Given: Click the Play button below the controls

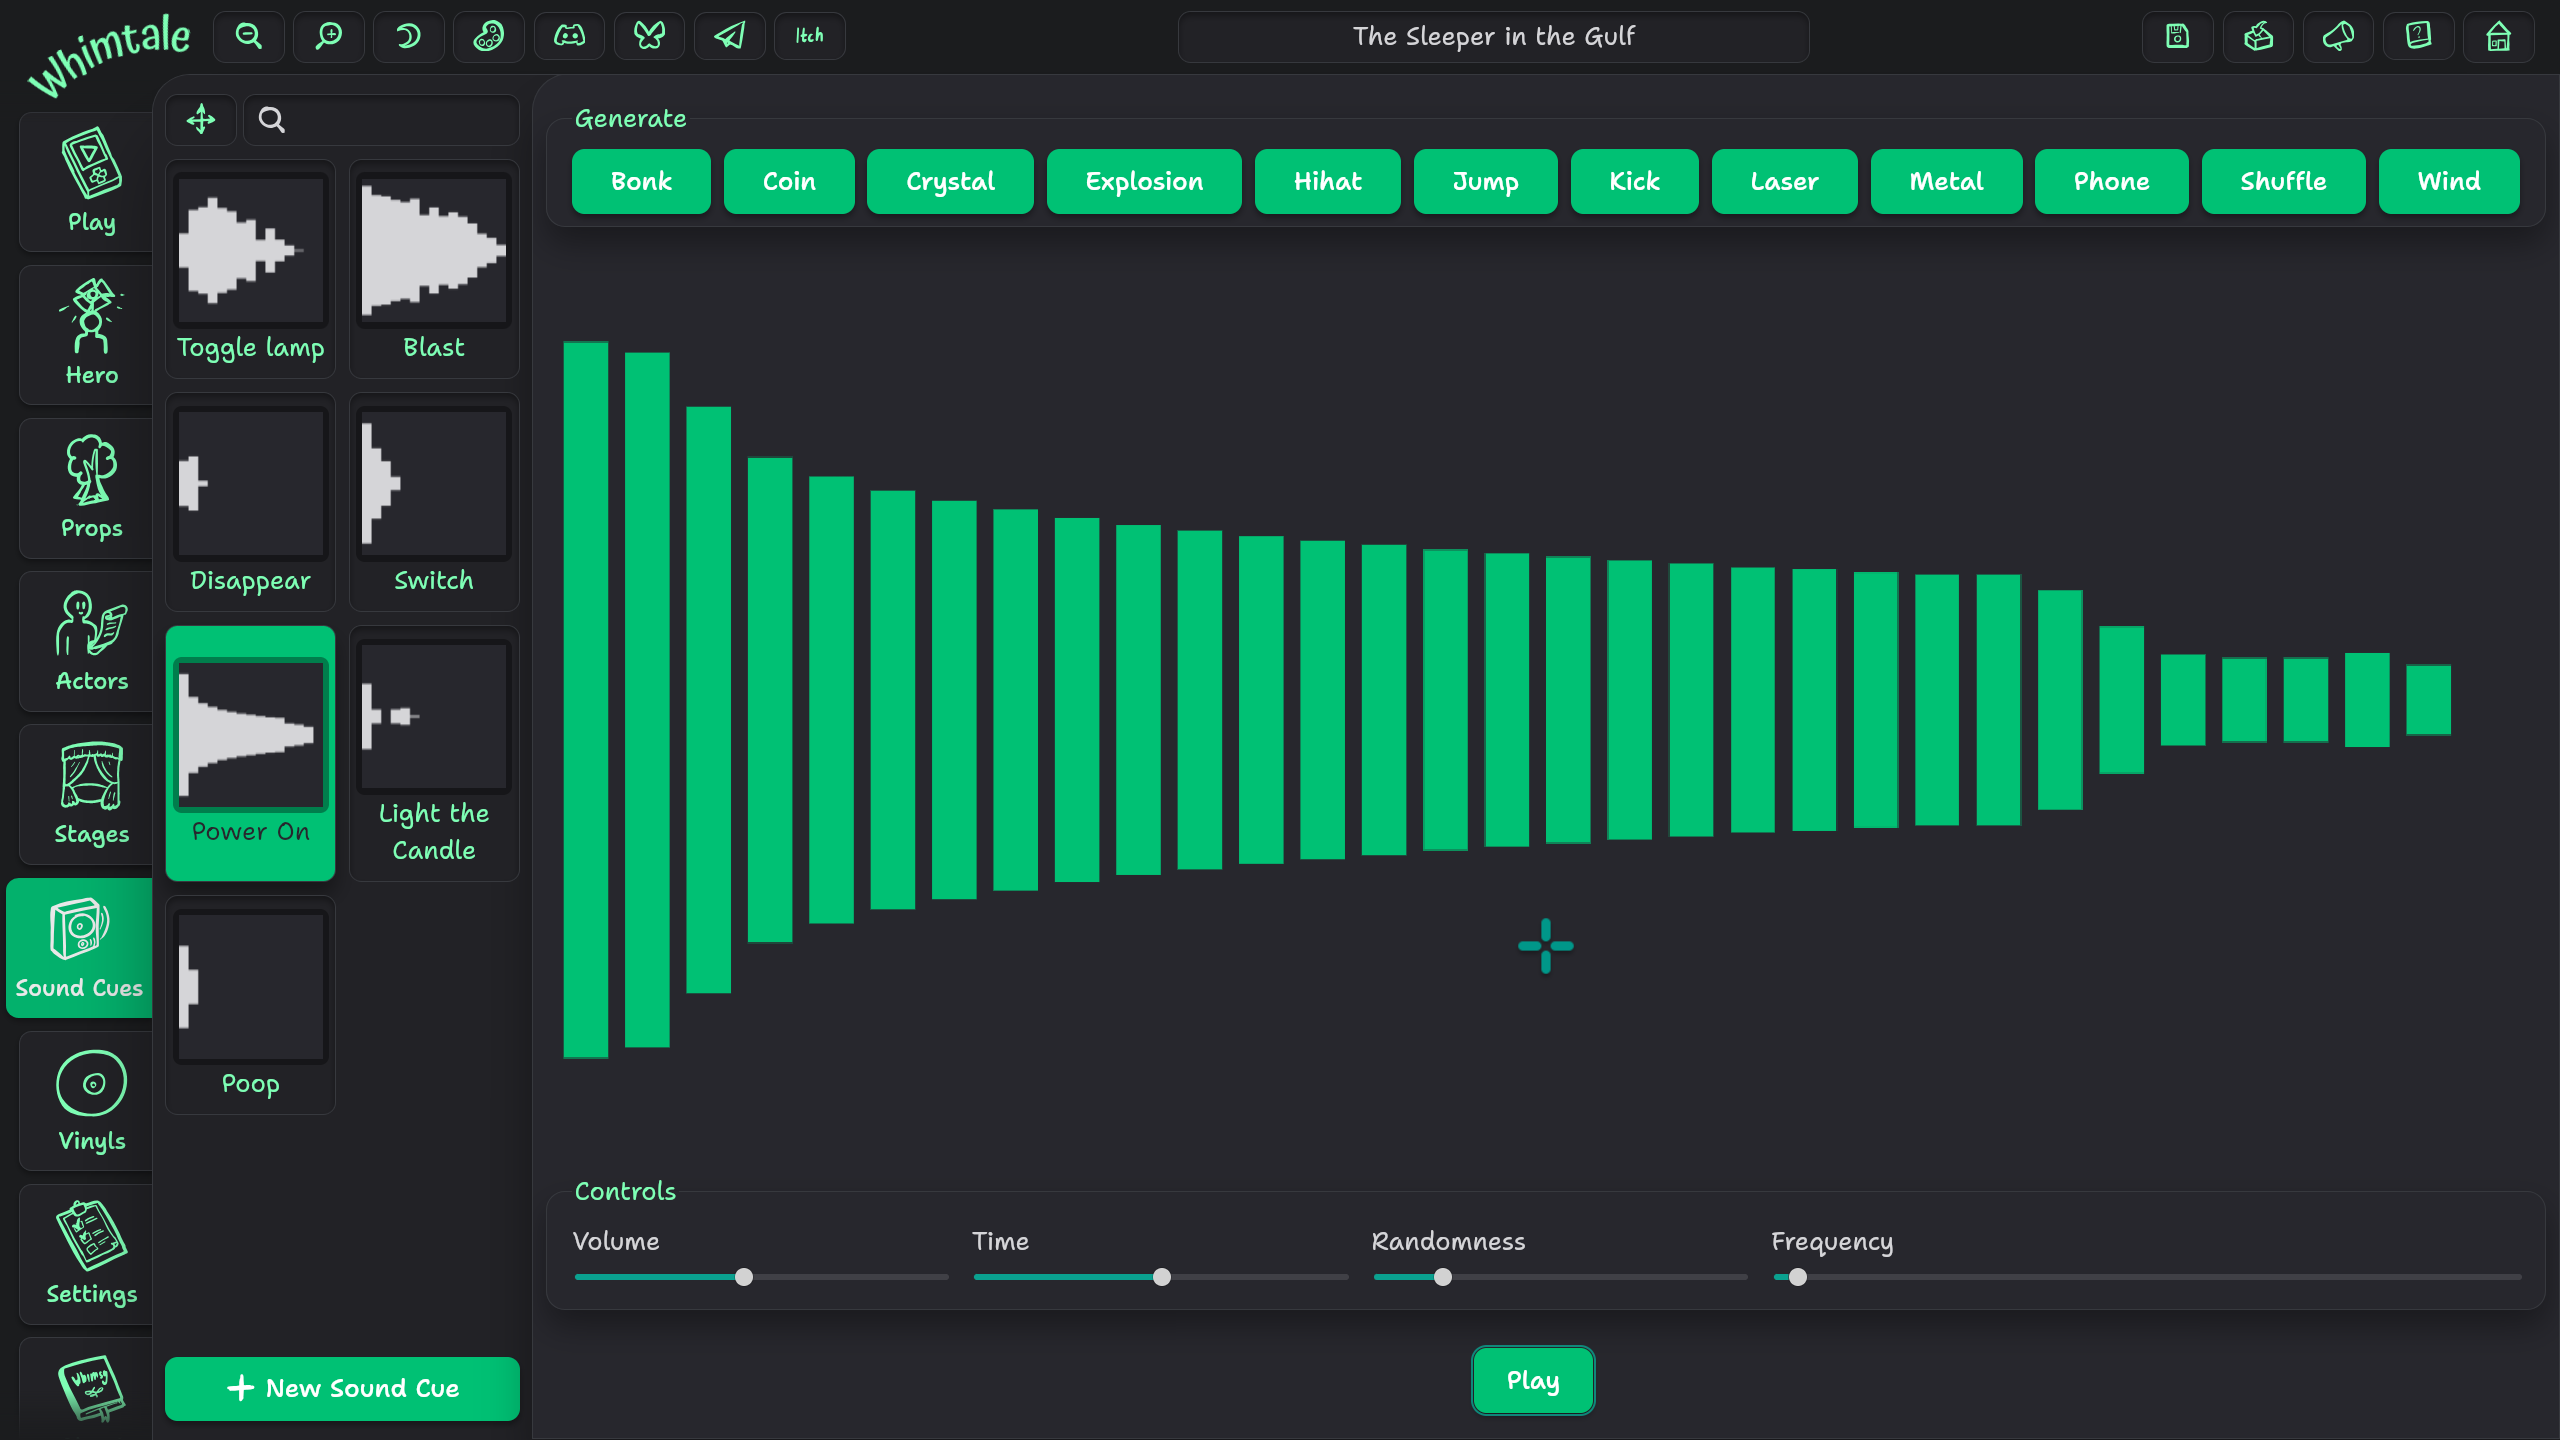Looking at the screenshot, I should coord(1532,1380).
